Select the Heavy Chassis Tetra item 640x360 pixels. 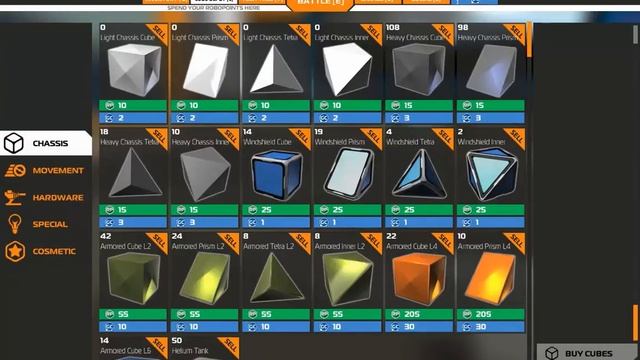133,178
